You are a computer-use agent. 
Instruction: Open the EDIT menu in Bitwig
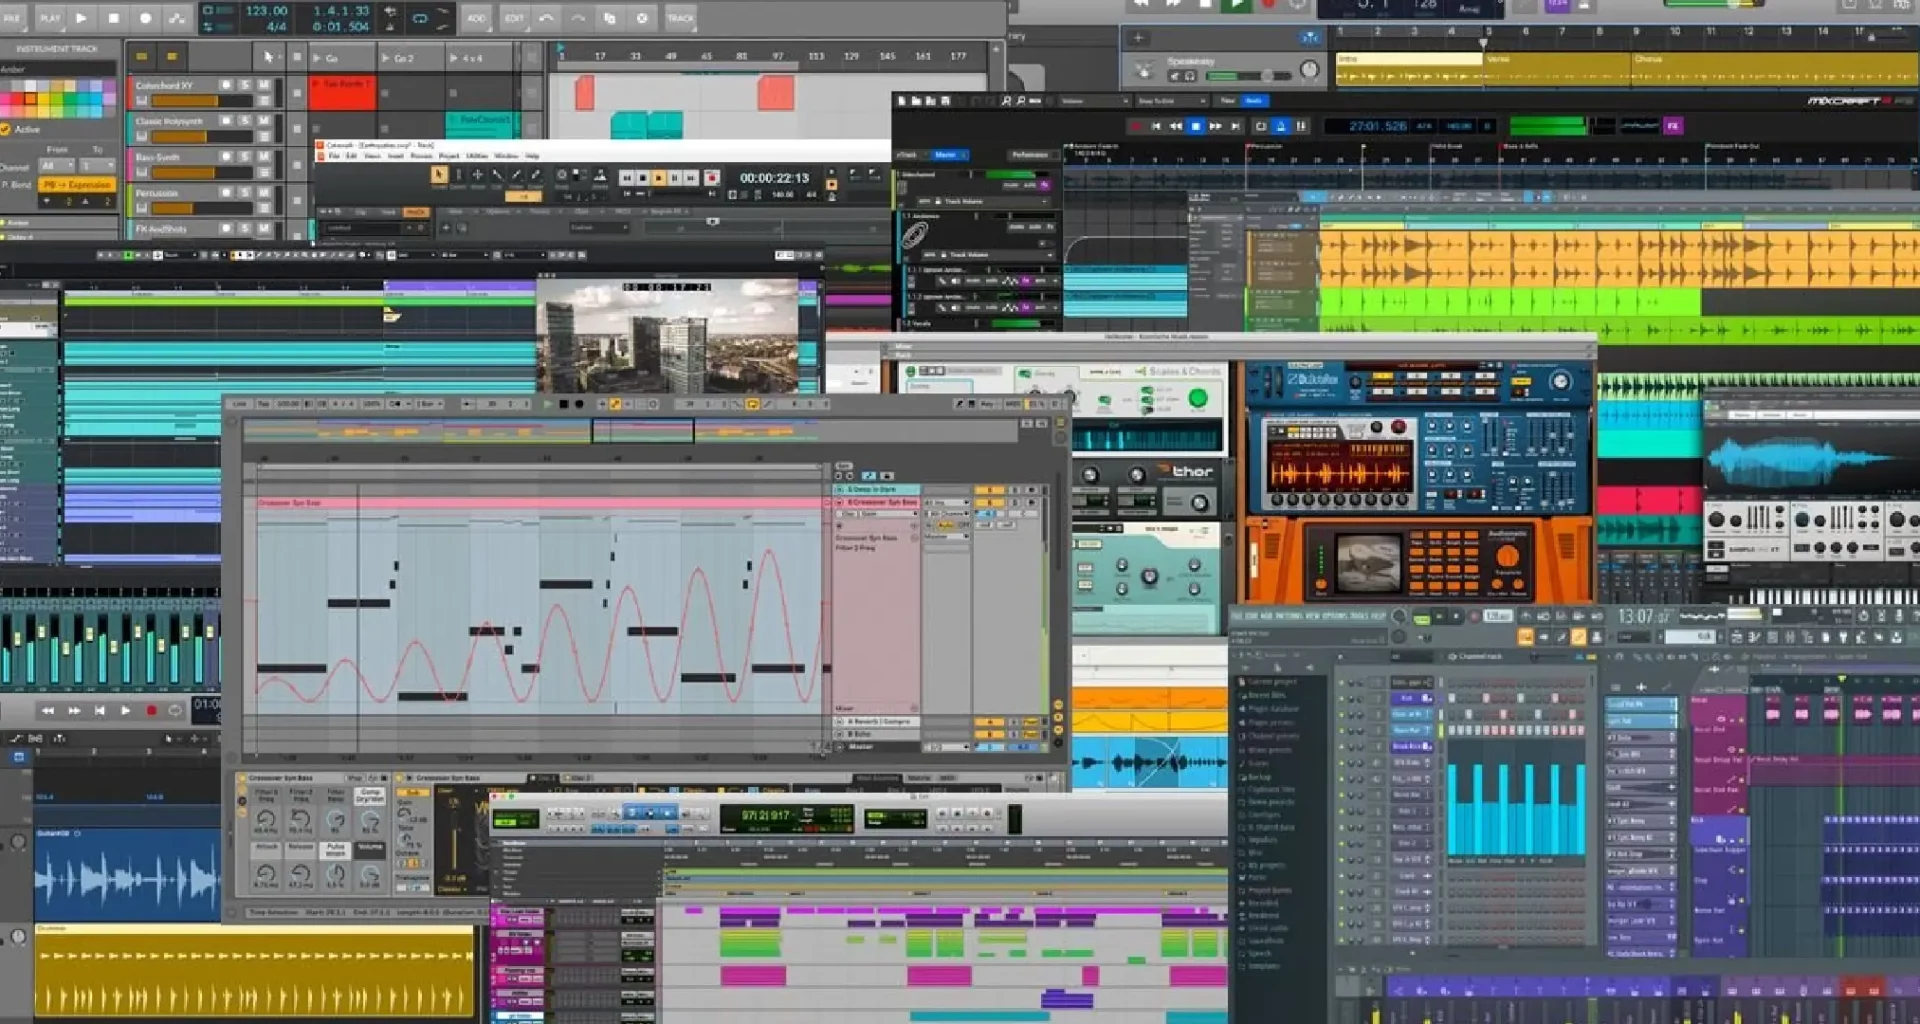coord(514,18)
